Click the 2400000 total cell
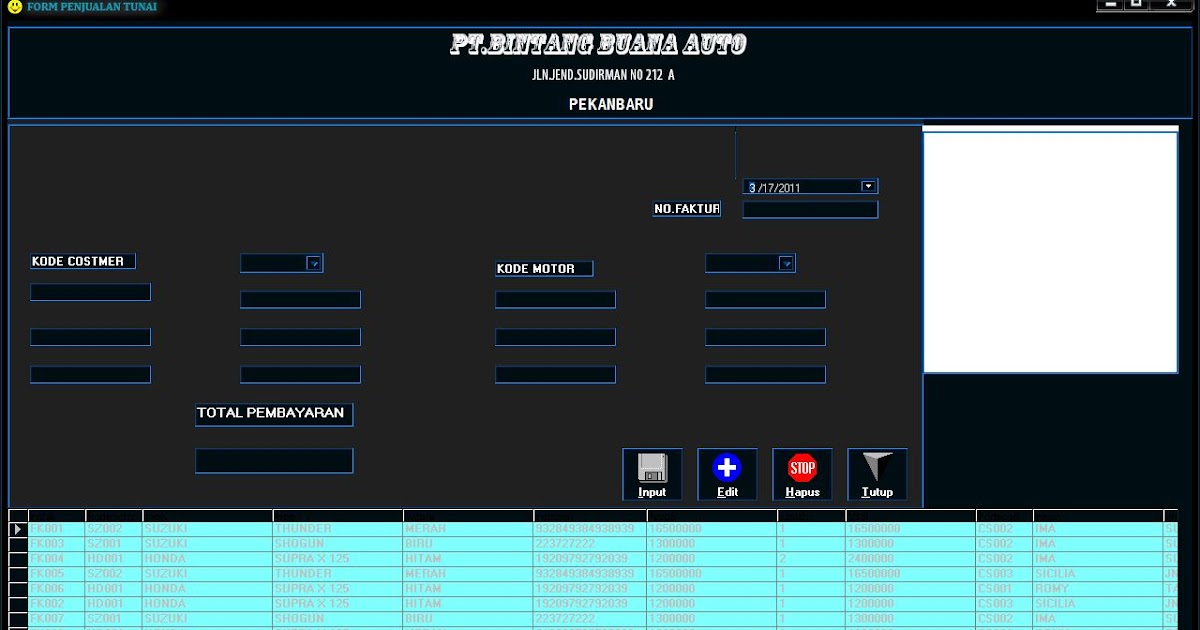 tap(911, 558)
